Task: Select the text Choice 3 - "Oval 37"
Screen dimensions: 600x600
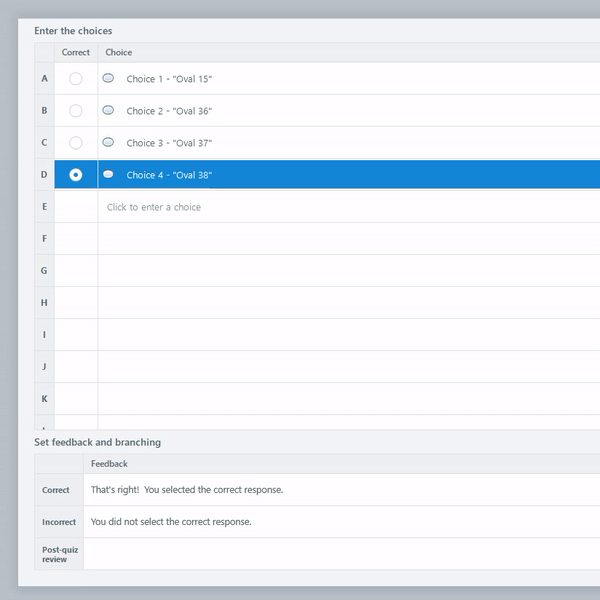Action: pyautogui.click(x=169, y=143)
